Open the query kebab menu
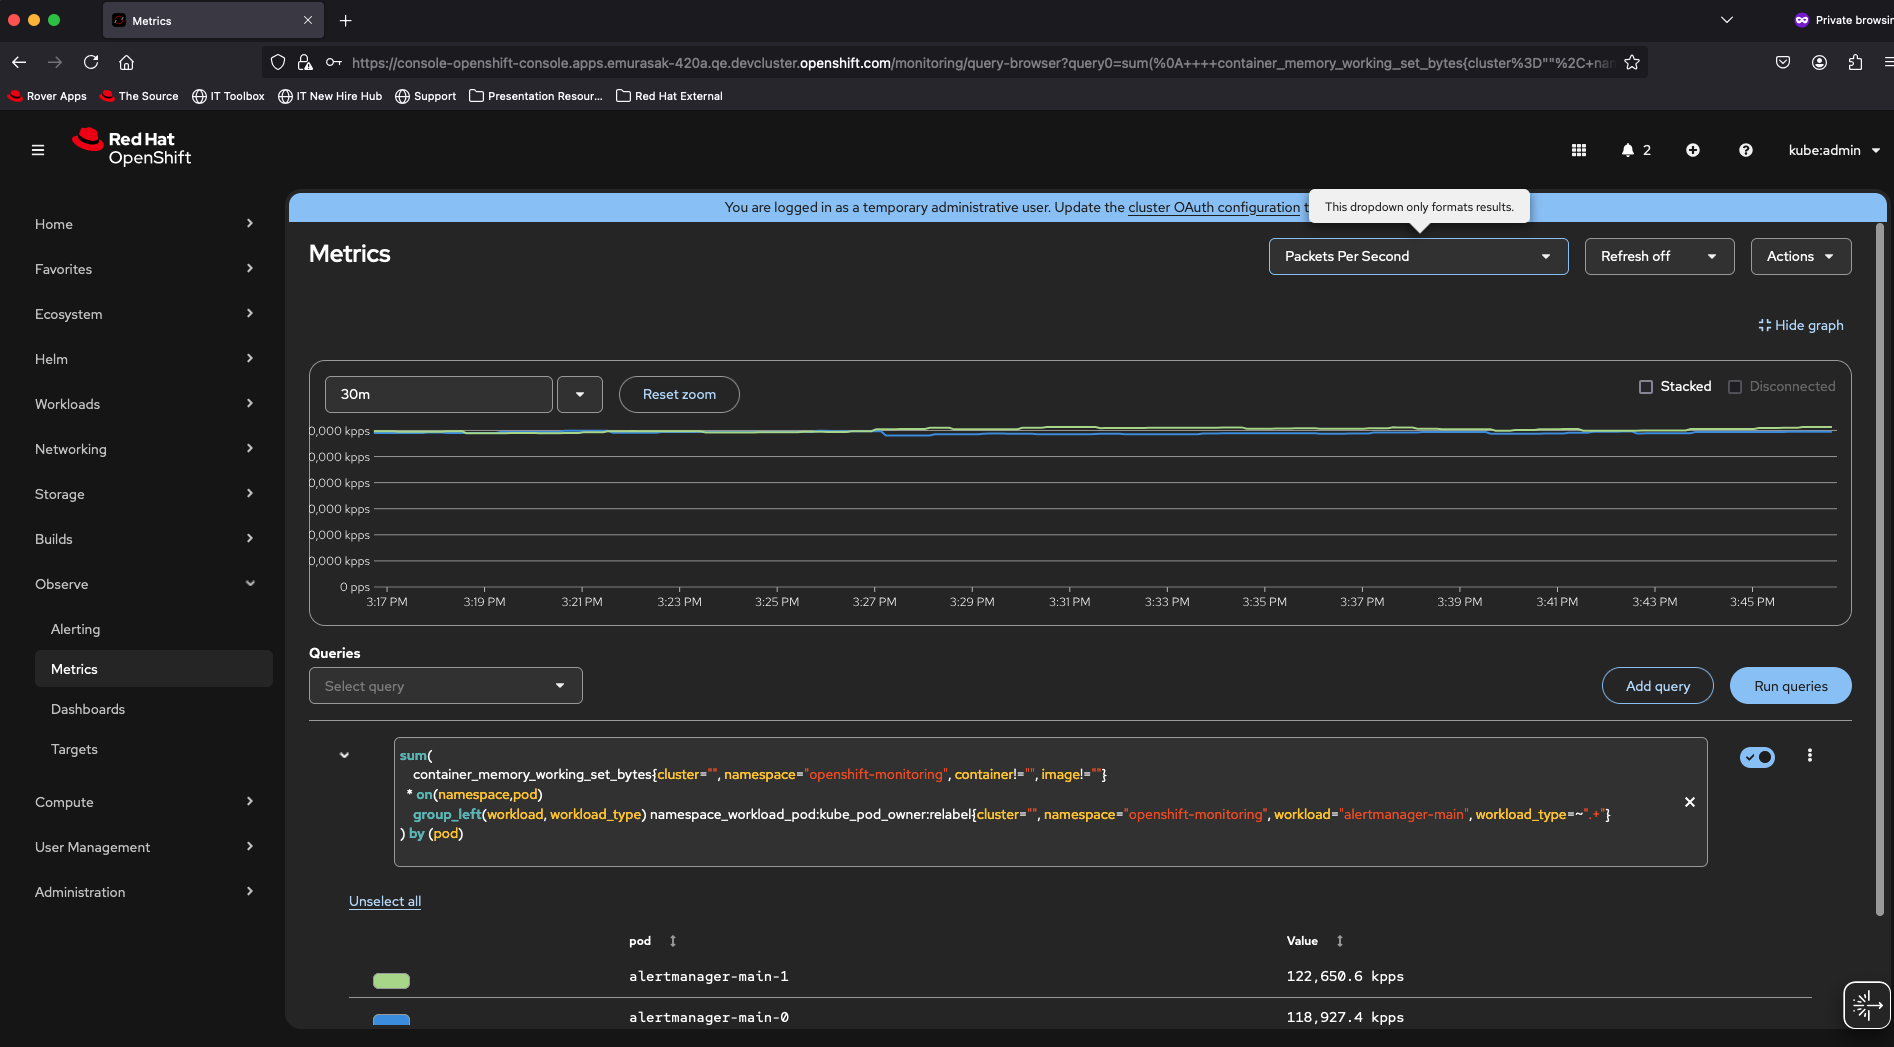 (x=1809, y=756)
